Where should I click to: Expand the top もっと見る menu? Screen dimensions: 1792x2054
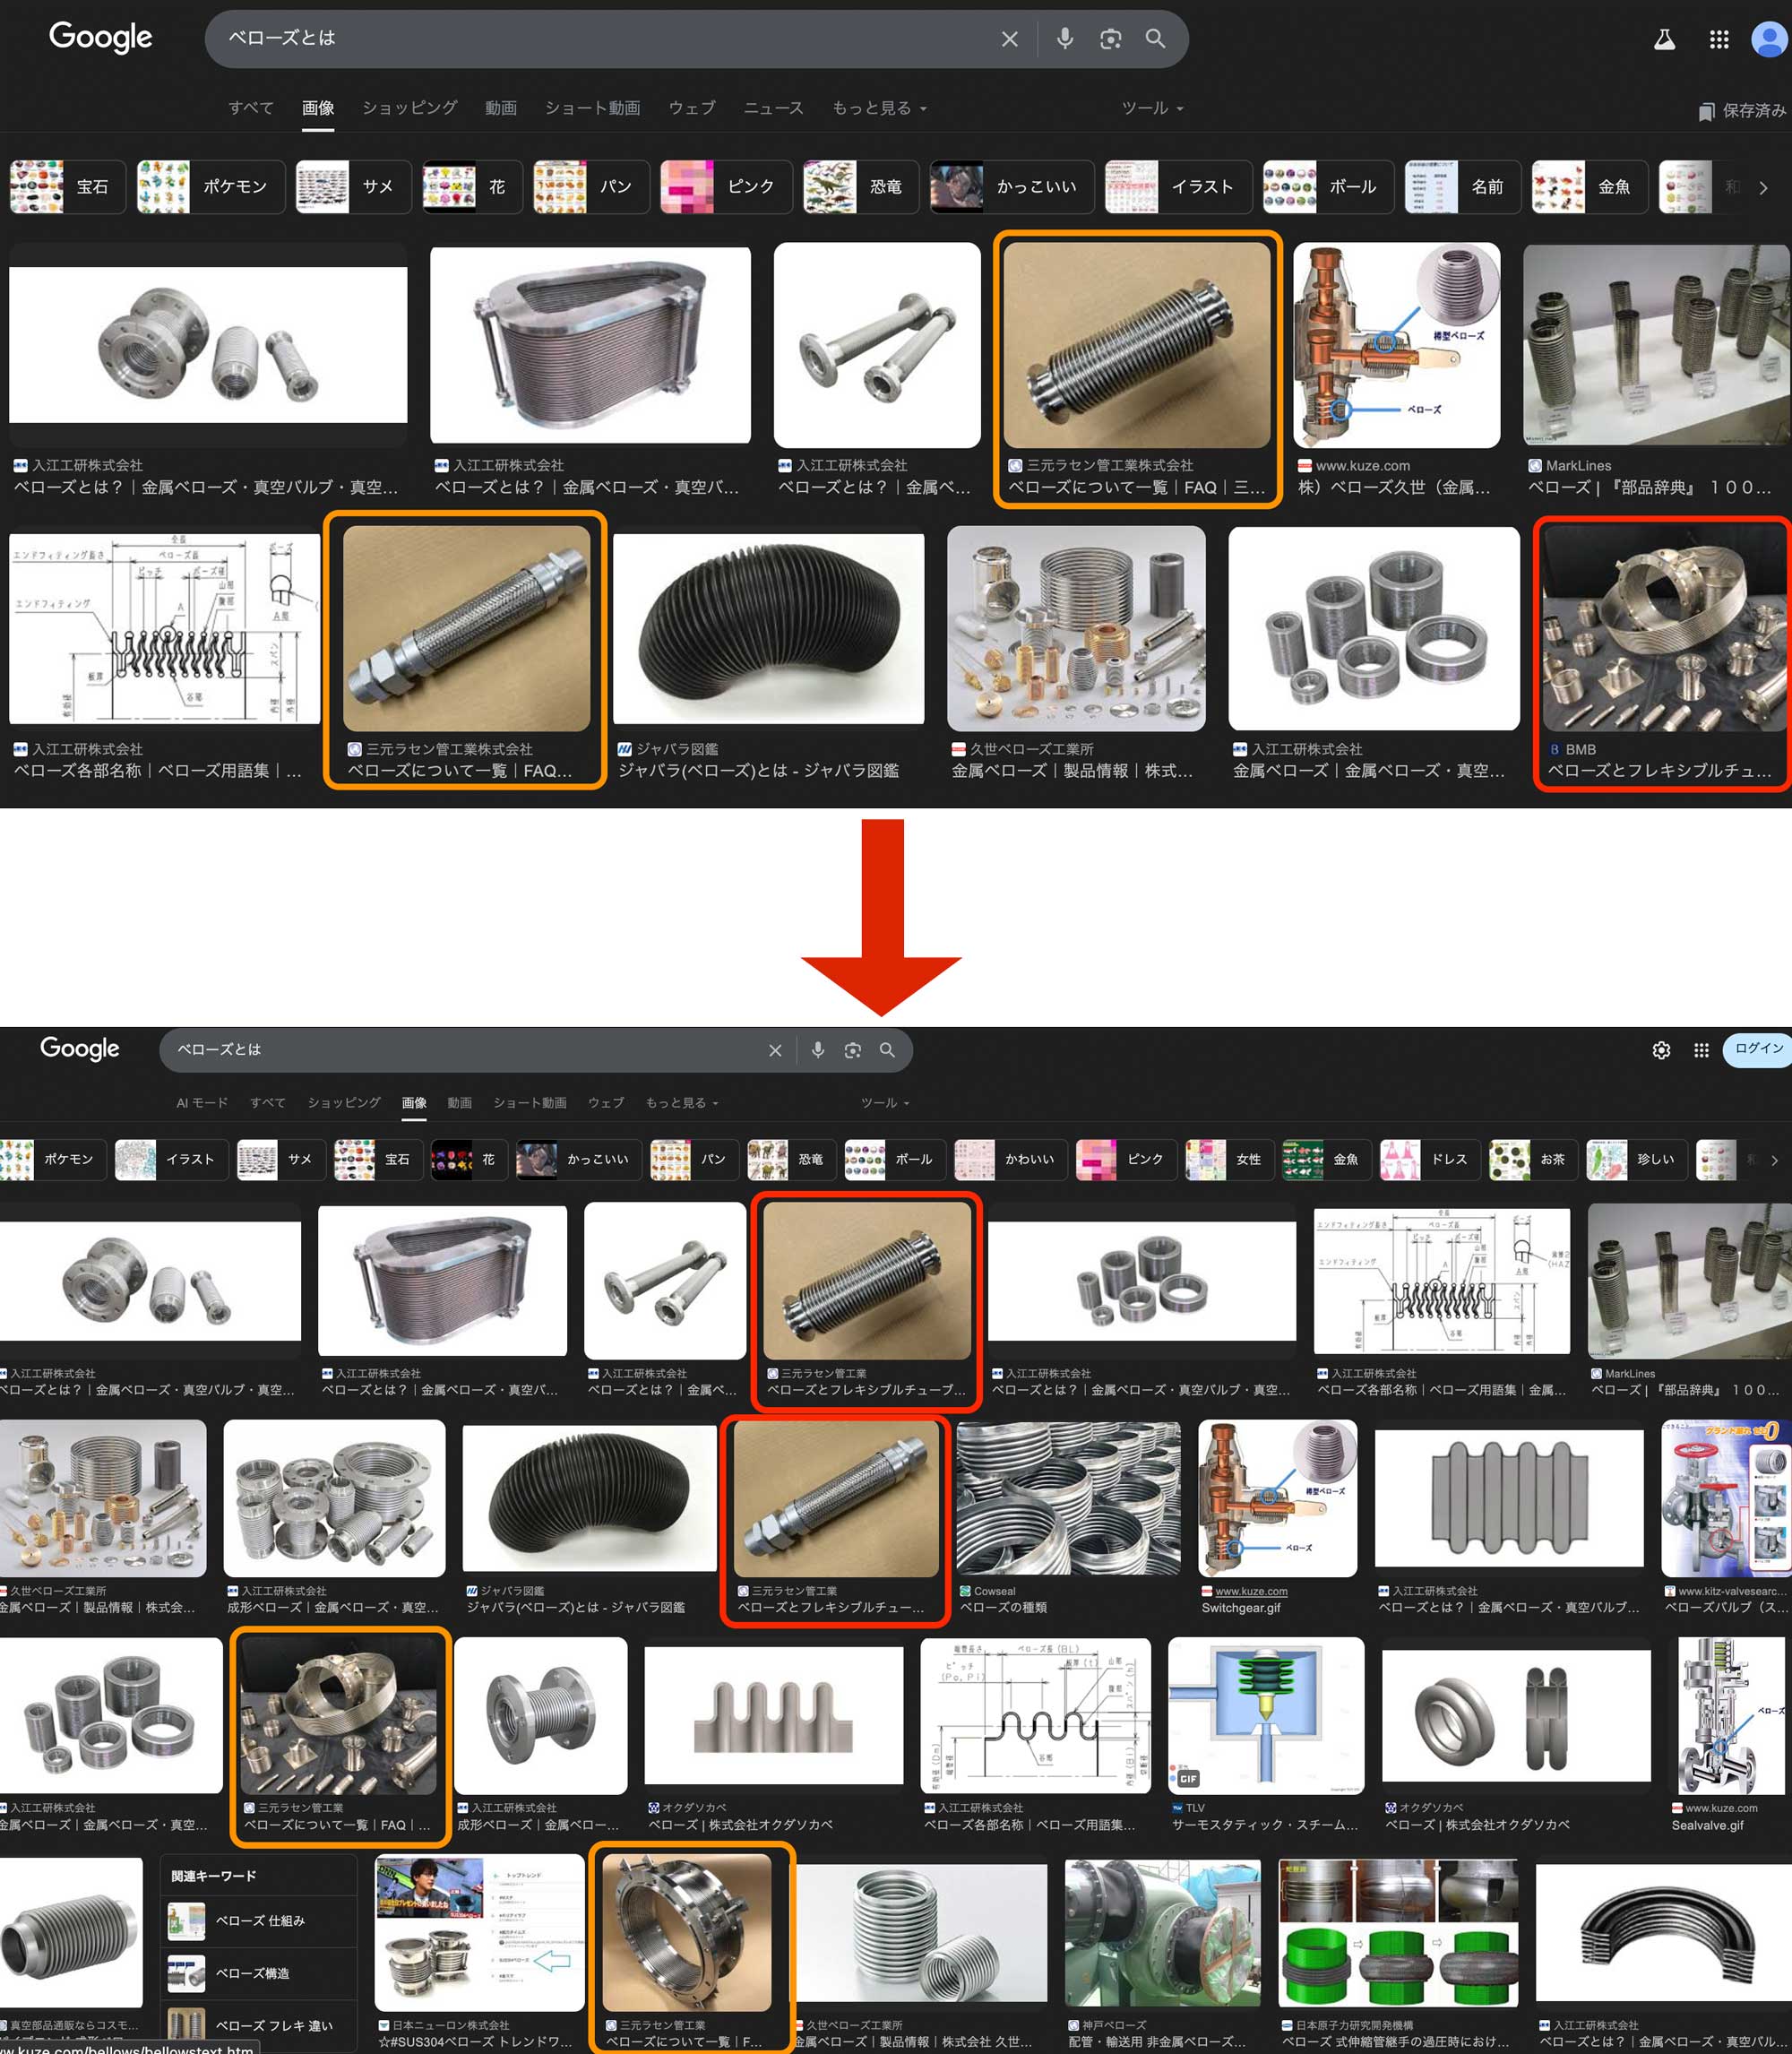[878, 108]
